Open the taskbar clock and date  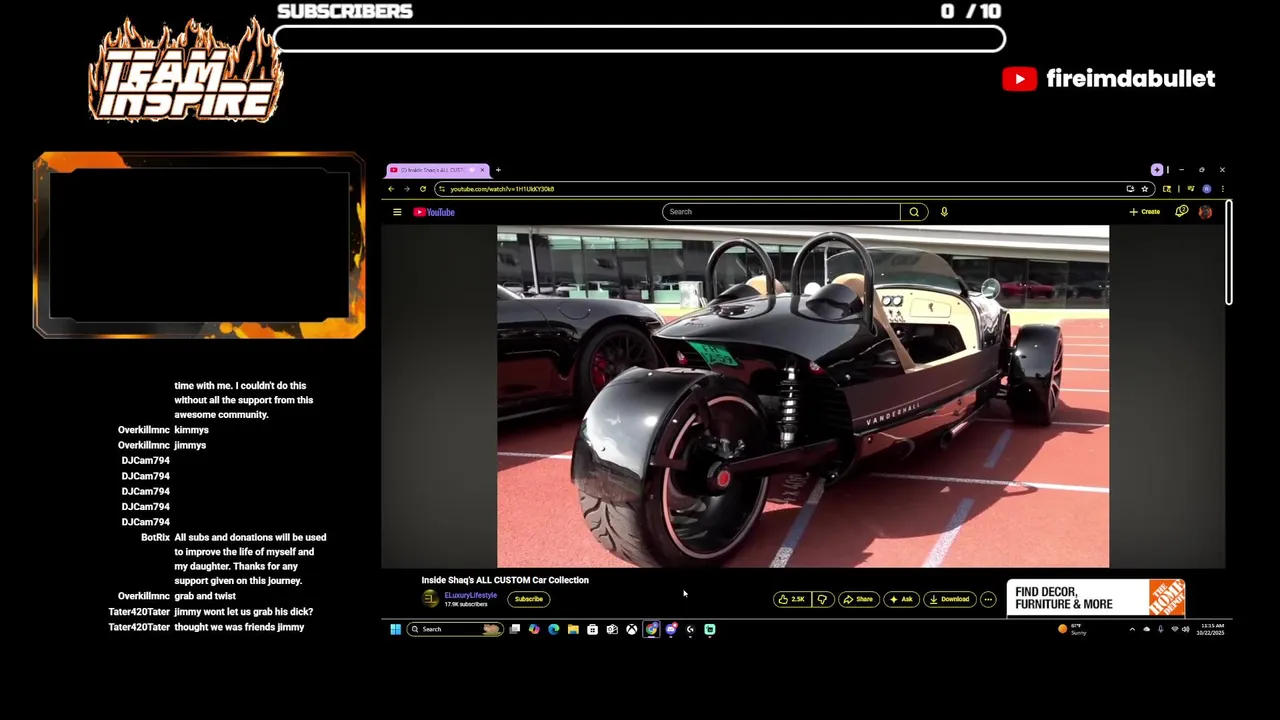pos(1211,629)
